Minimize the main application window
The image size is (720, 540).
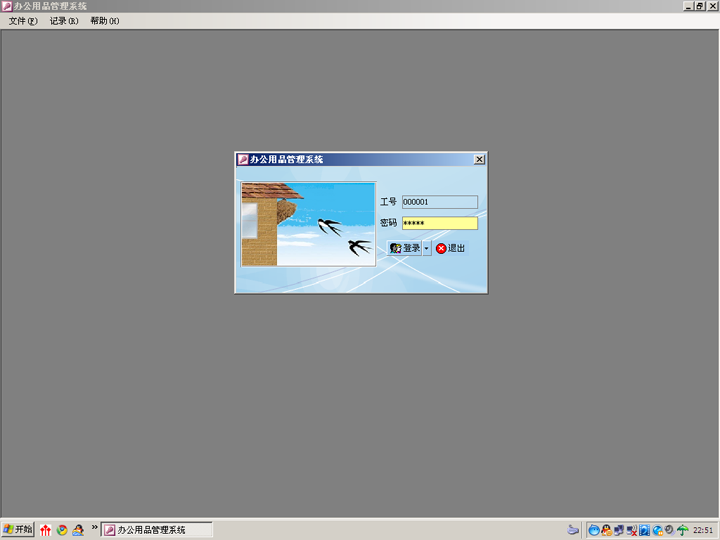688,6
